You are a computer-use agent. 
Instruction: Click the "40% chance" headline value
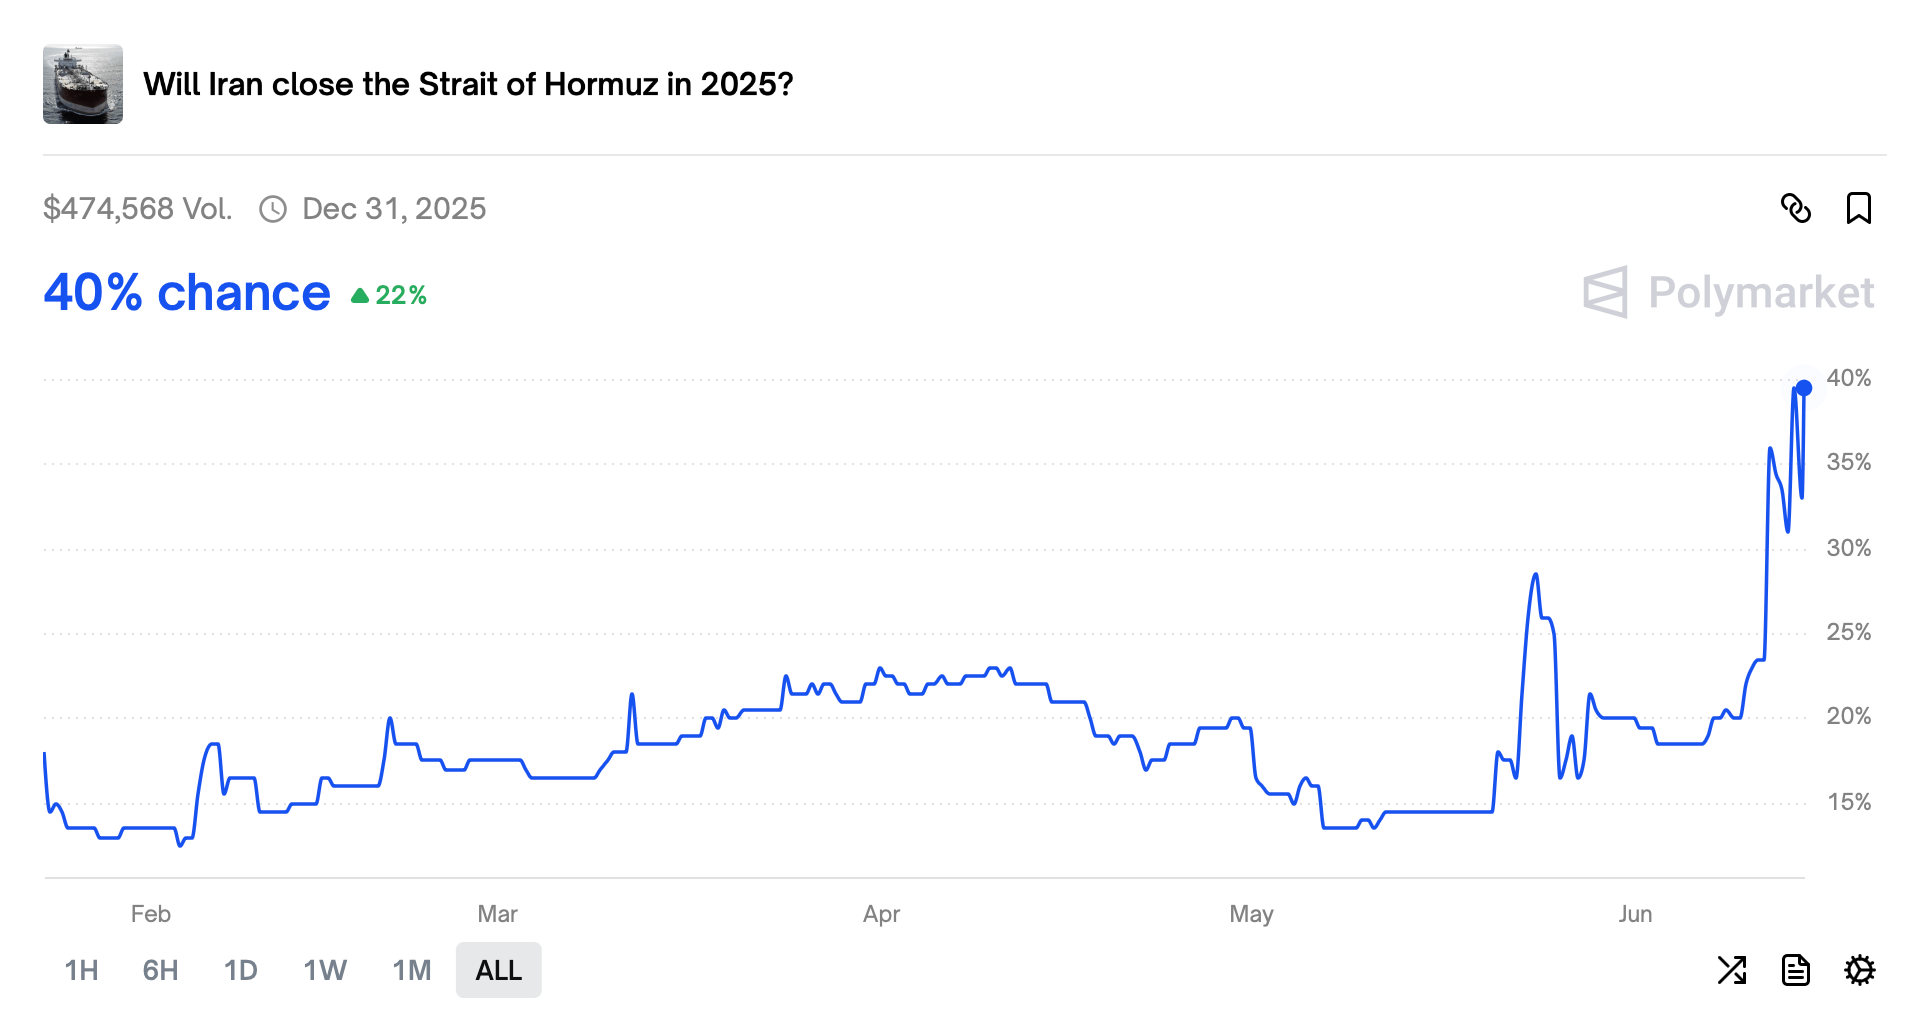tap(187, 293)
